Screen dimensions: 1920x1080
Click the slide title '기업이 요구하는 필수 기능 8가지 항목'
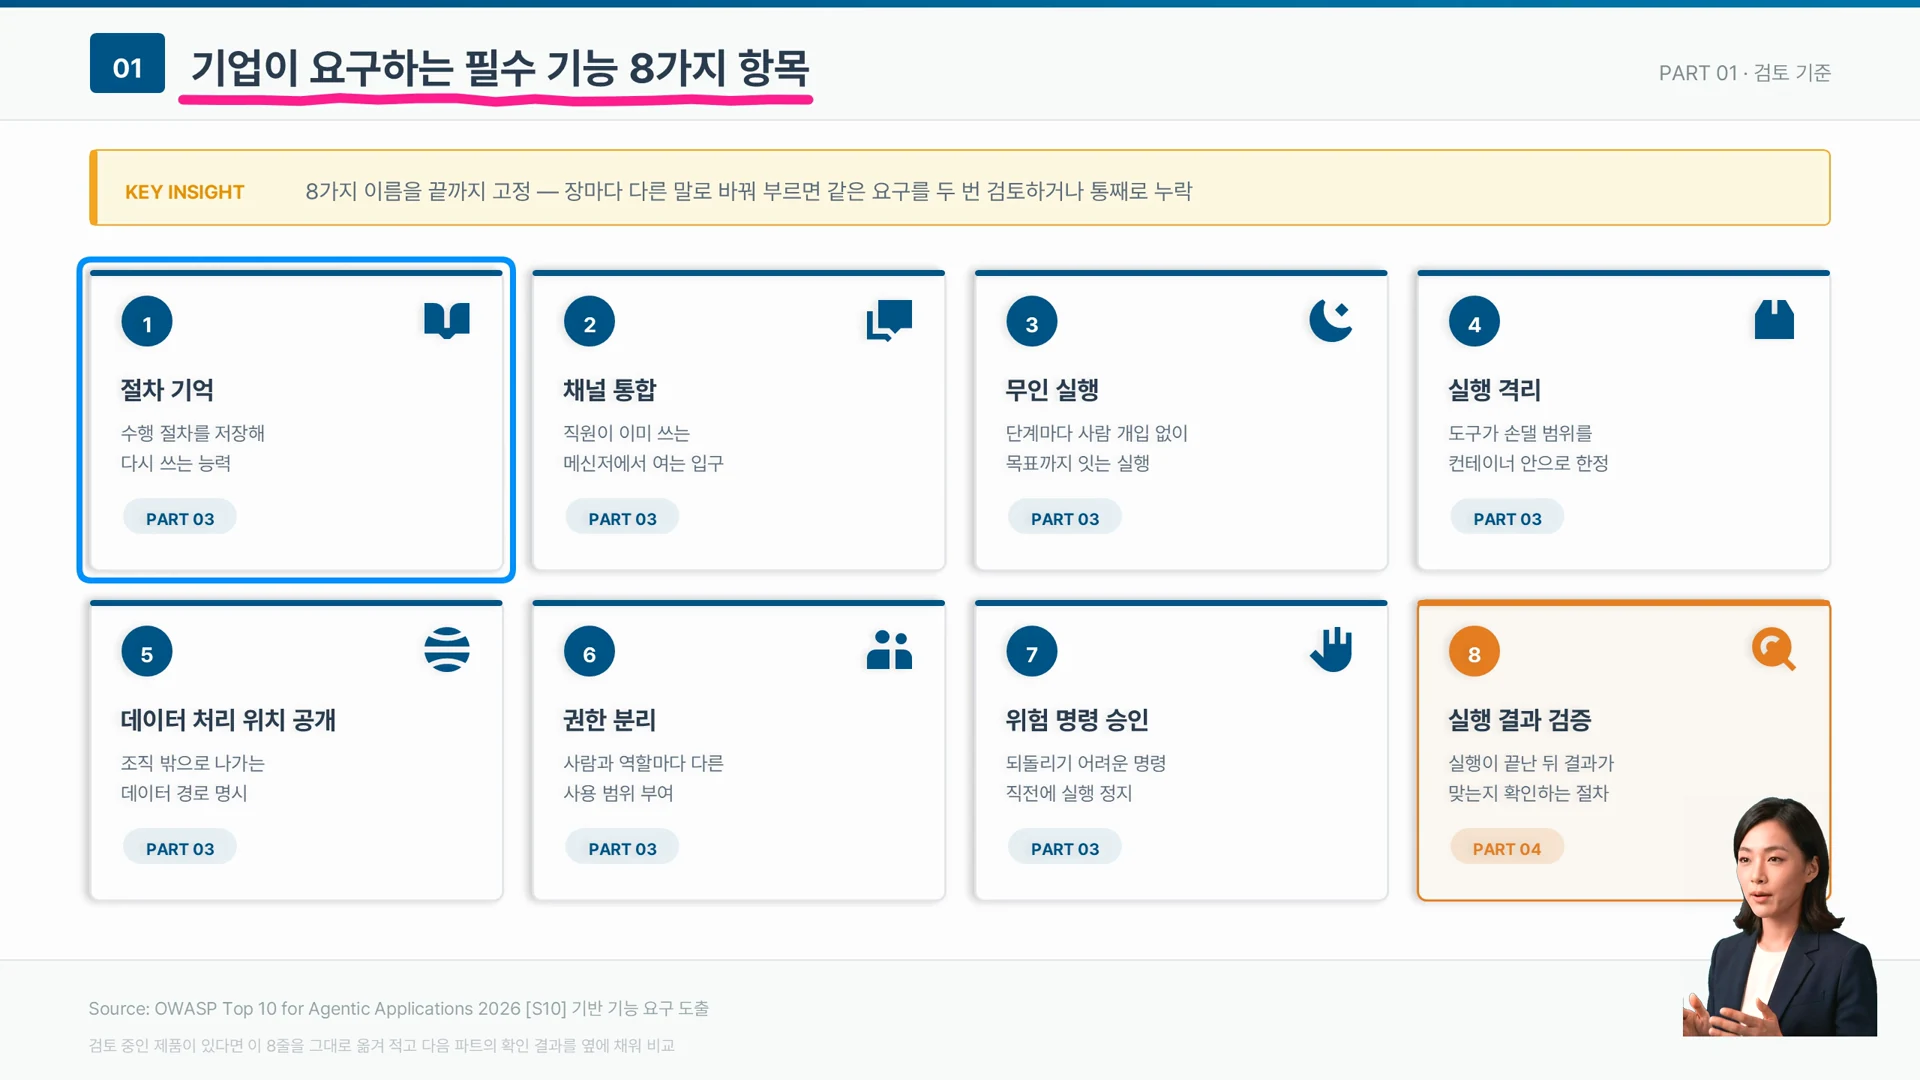[x=500, y=67]
